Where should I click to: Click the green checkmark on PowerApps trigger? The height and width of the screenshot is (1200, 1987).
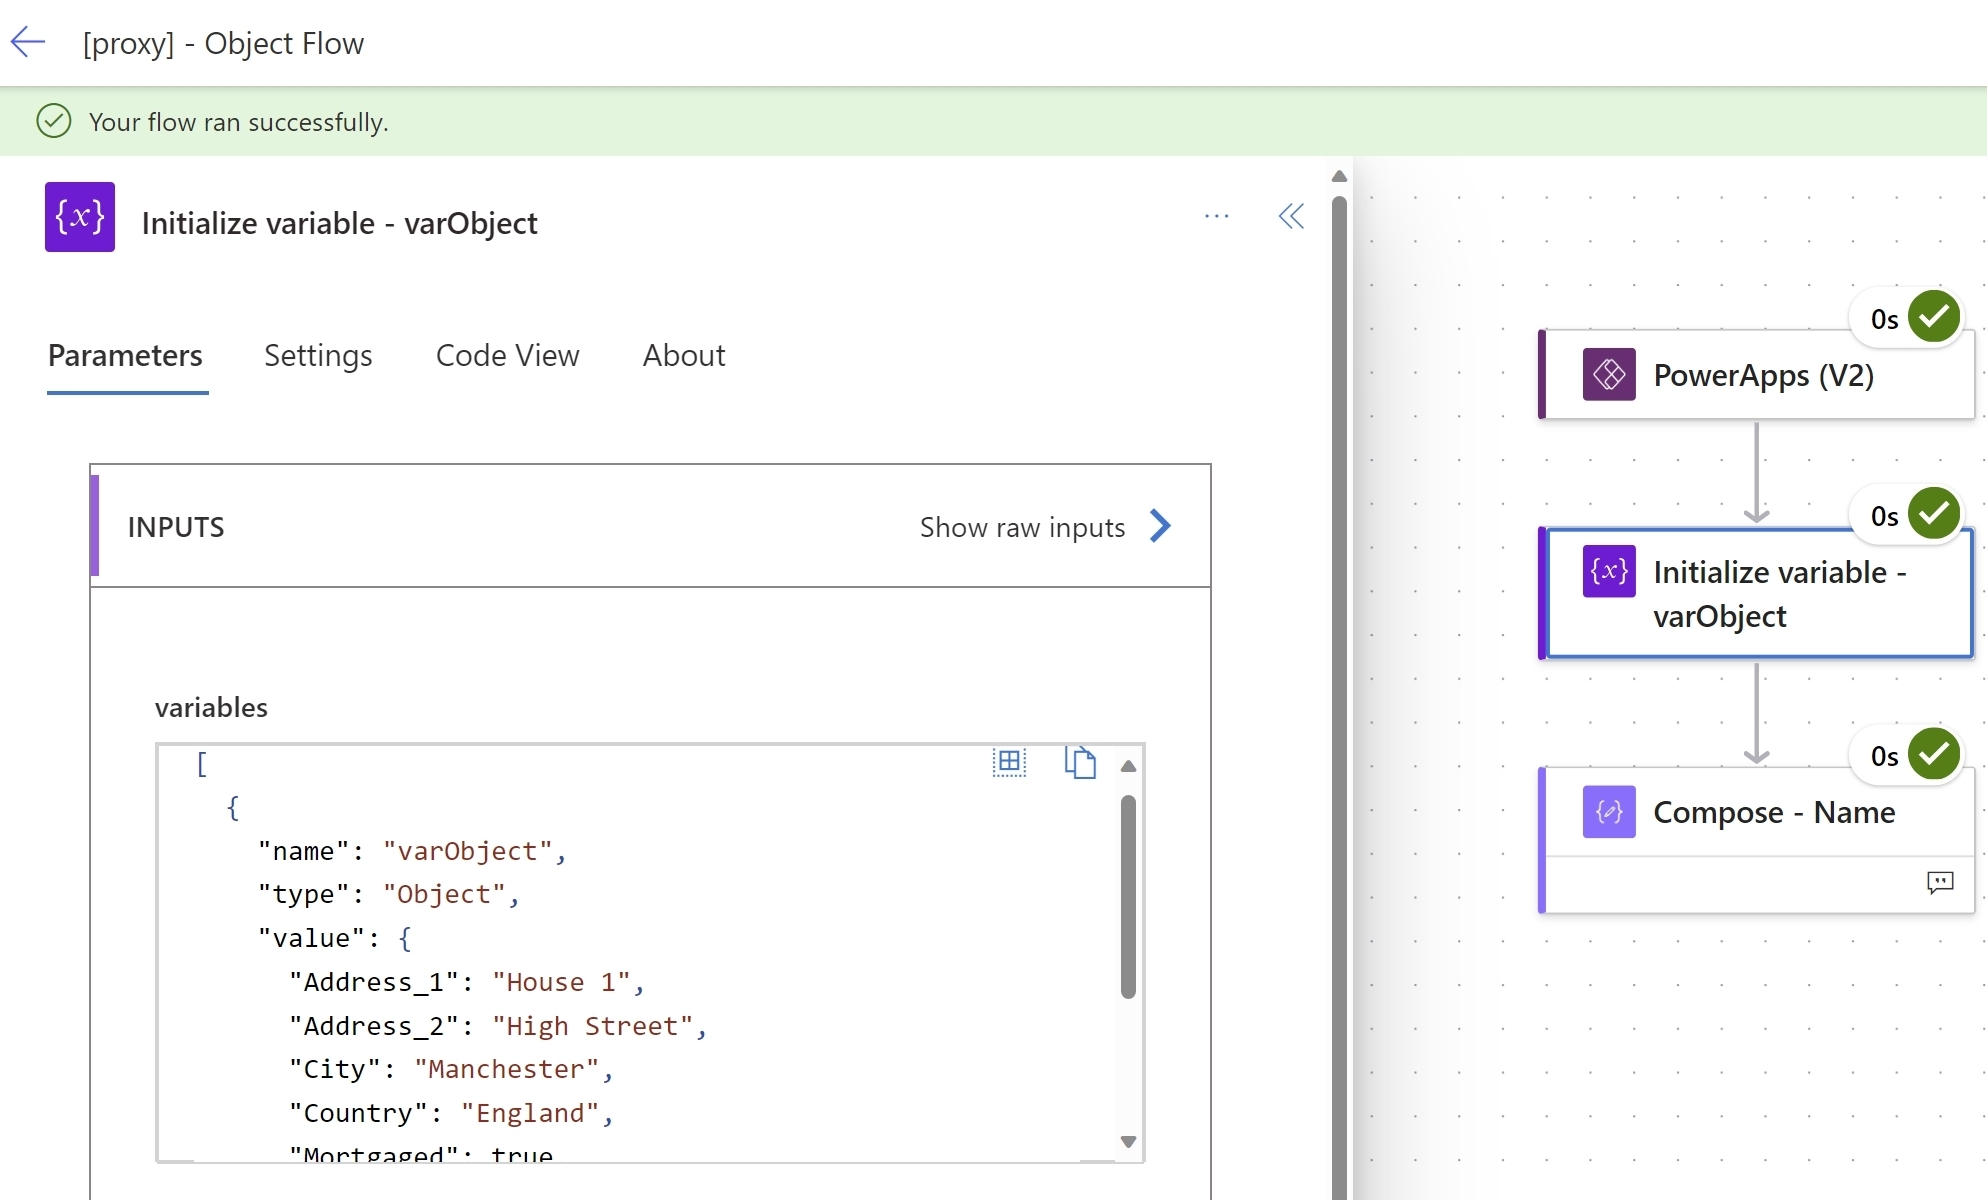1934,316
